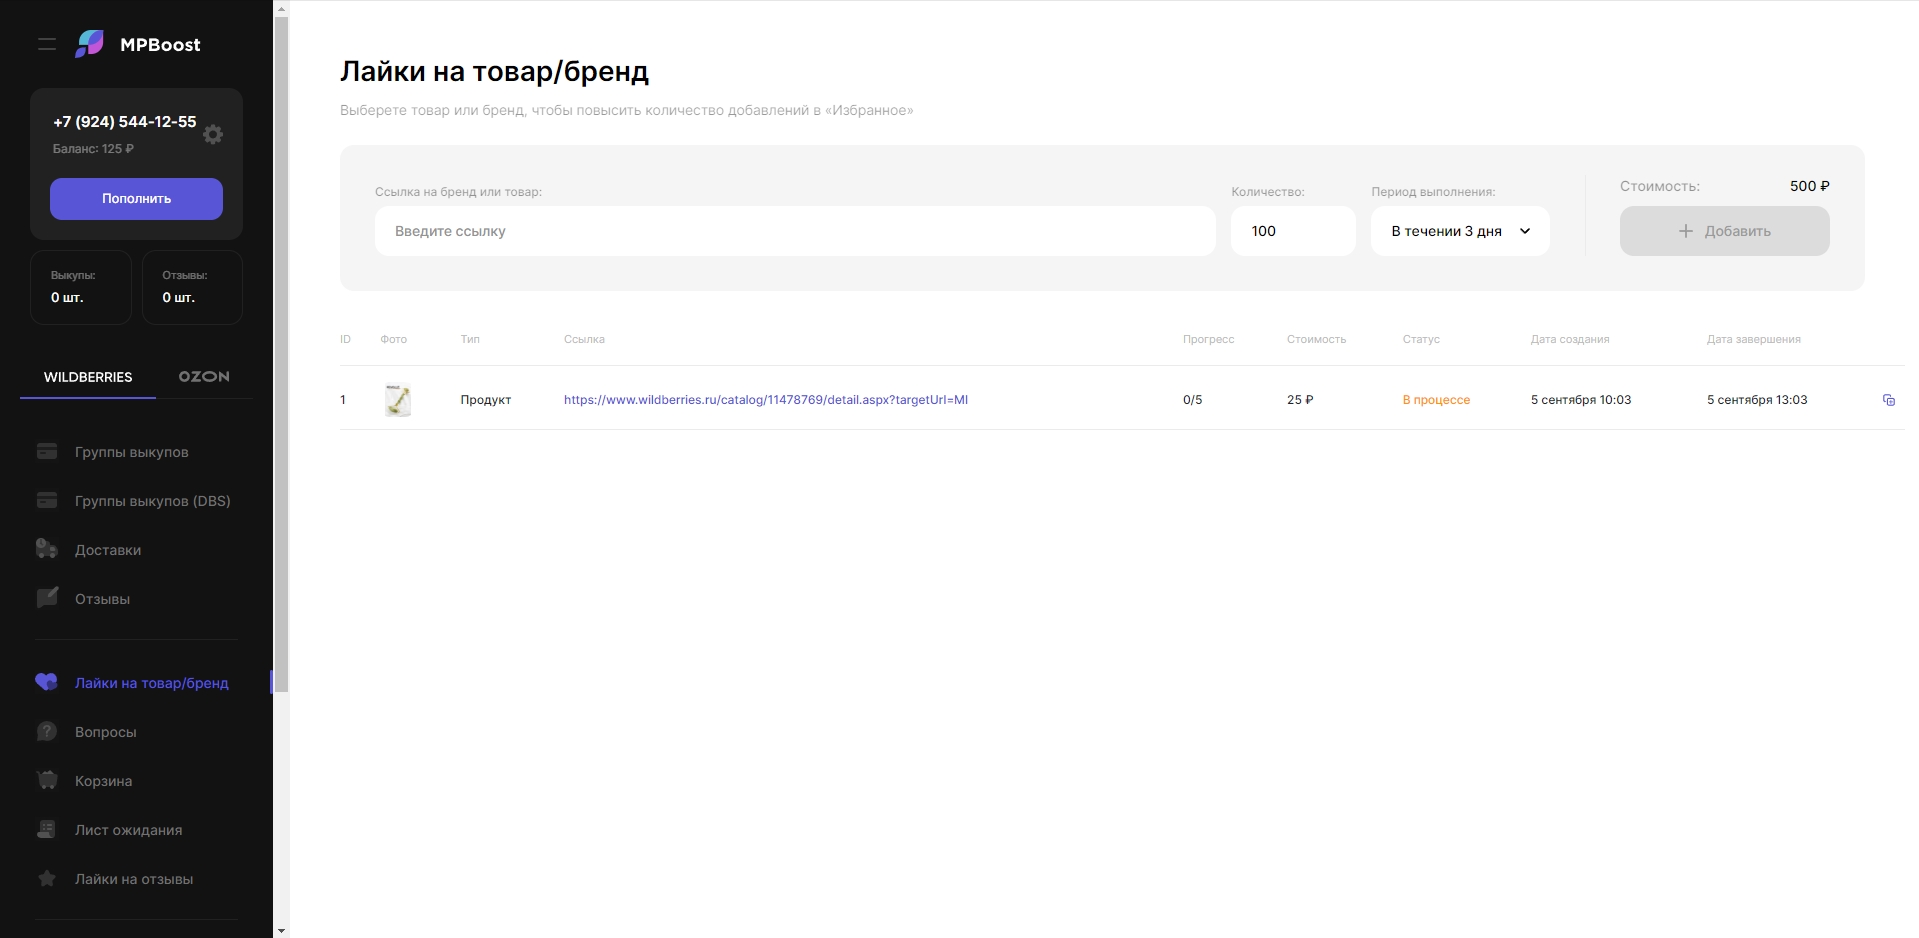Image resolution: width=1919 pixels, height=938 pixels.
Task: Click the Доставки truck icon
Action: pyautogui.click(x=47, y=549)
